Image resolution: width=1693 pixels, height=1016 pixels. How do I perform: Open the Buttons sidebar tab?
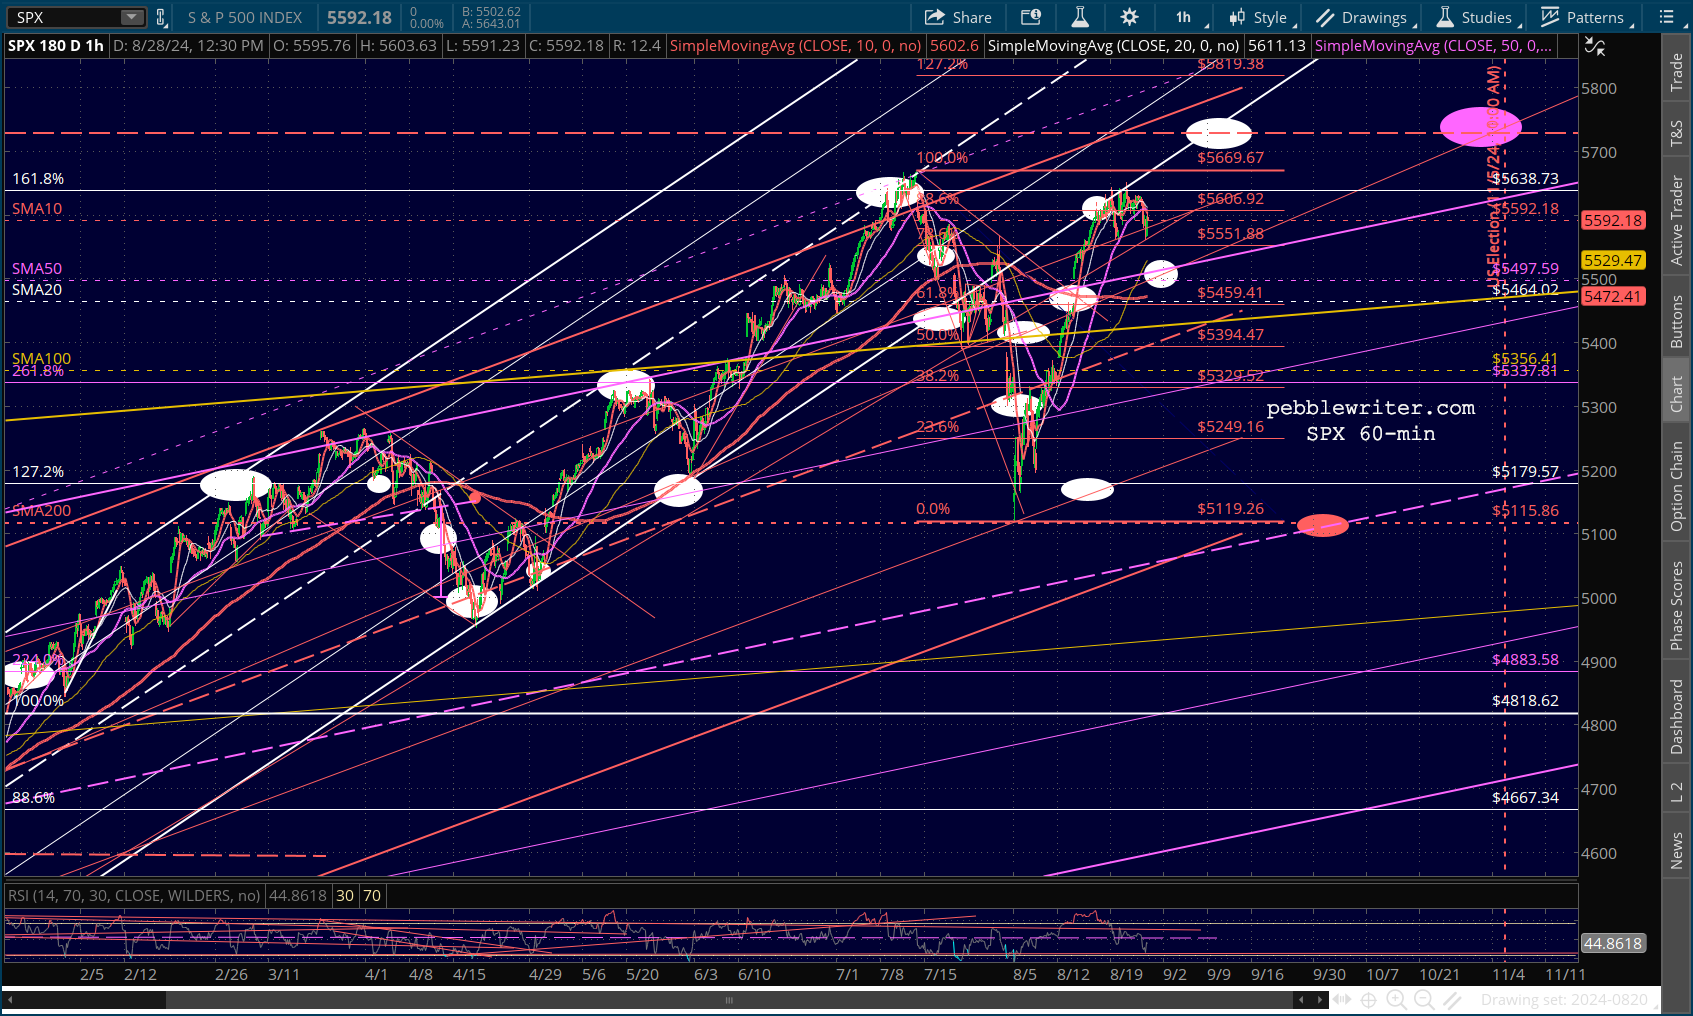pyautogui.click(x=1677, y=321)
